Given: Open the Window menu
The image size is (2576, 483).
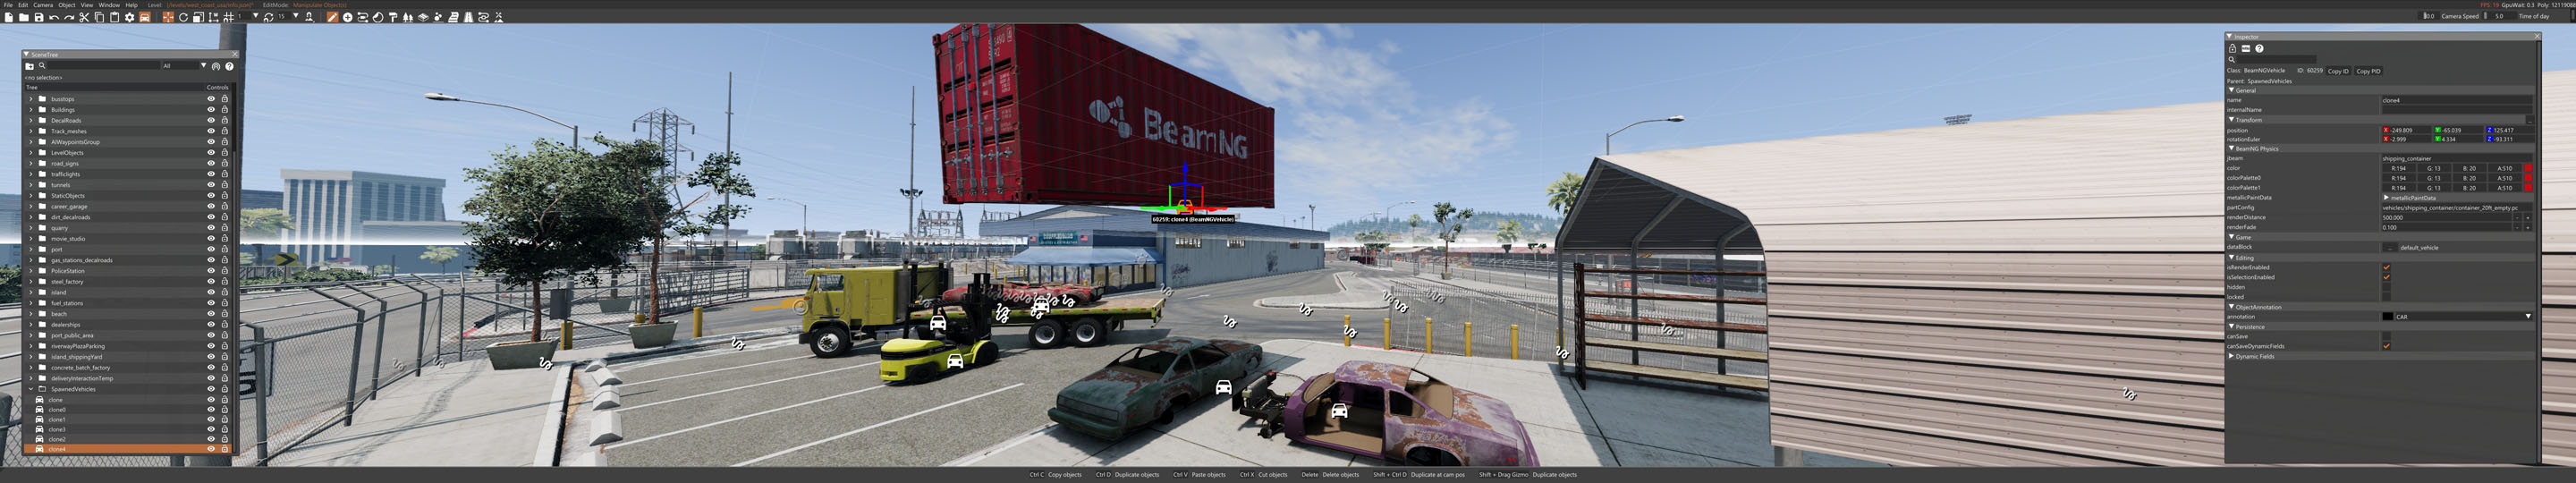Looking at the screenshot, I should point(109,5).
